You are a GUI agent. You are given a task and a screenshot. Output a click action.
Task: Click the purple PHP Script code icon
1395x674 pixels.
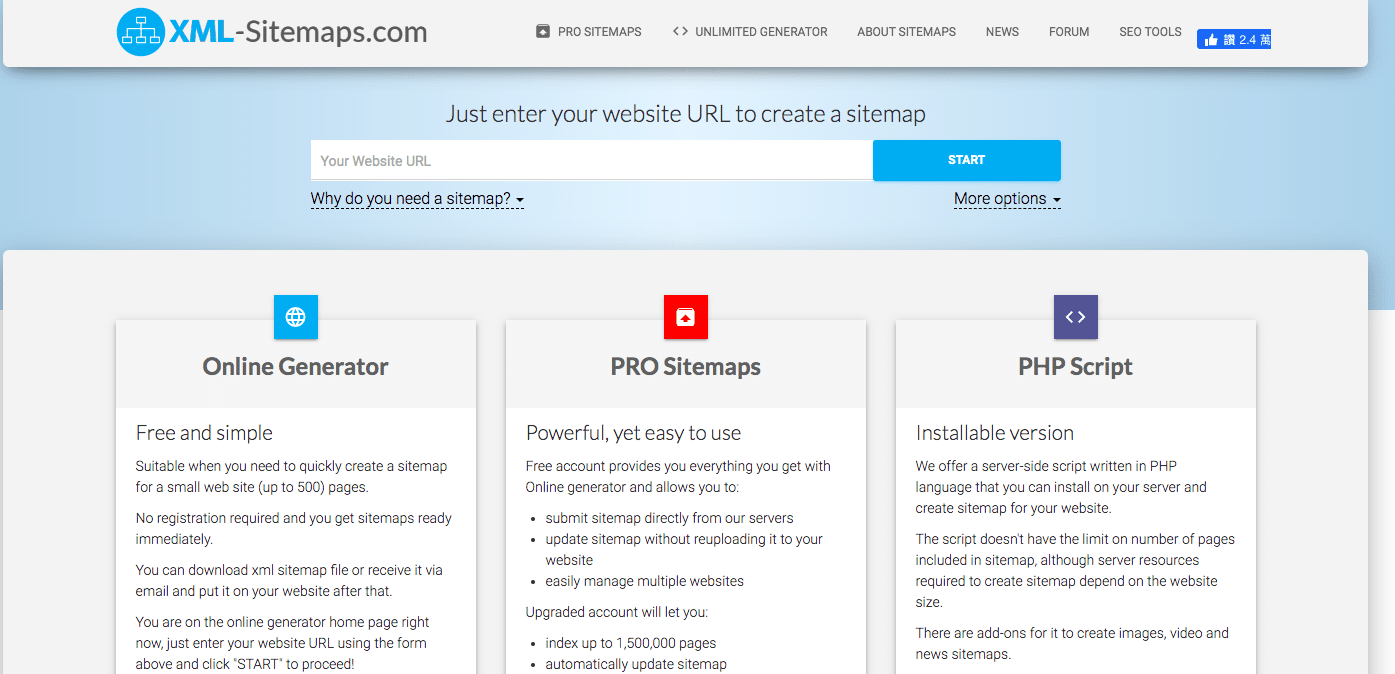(1076, 317)
